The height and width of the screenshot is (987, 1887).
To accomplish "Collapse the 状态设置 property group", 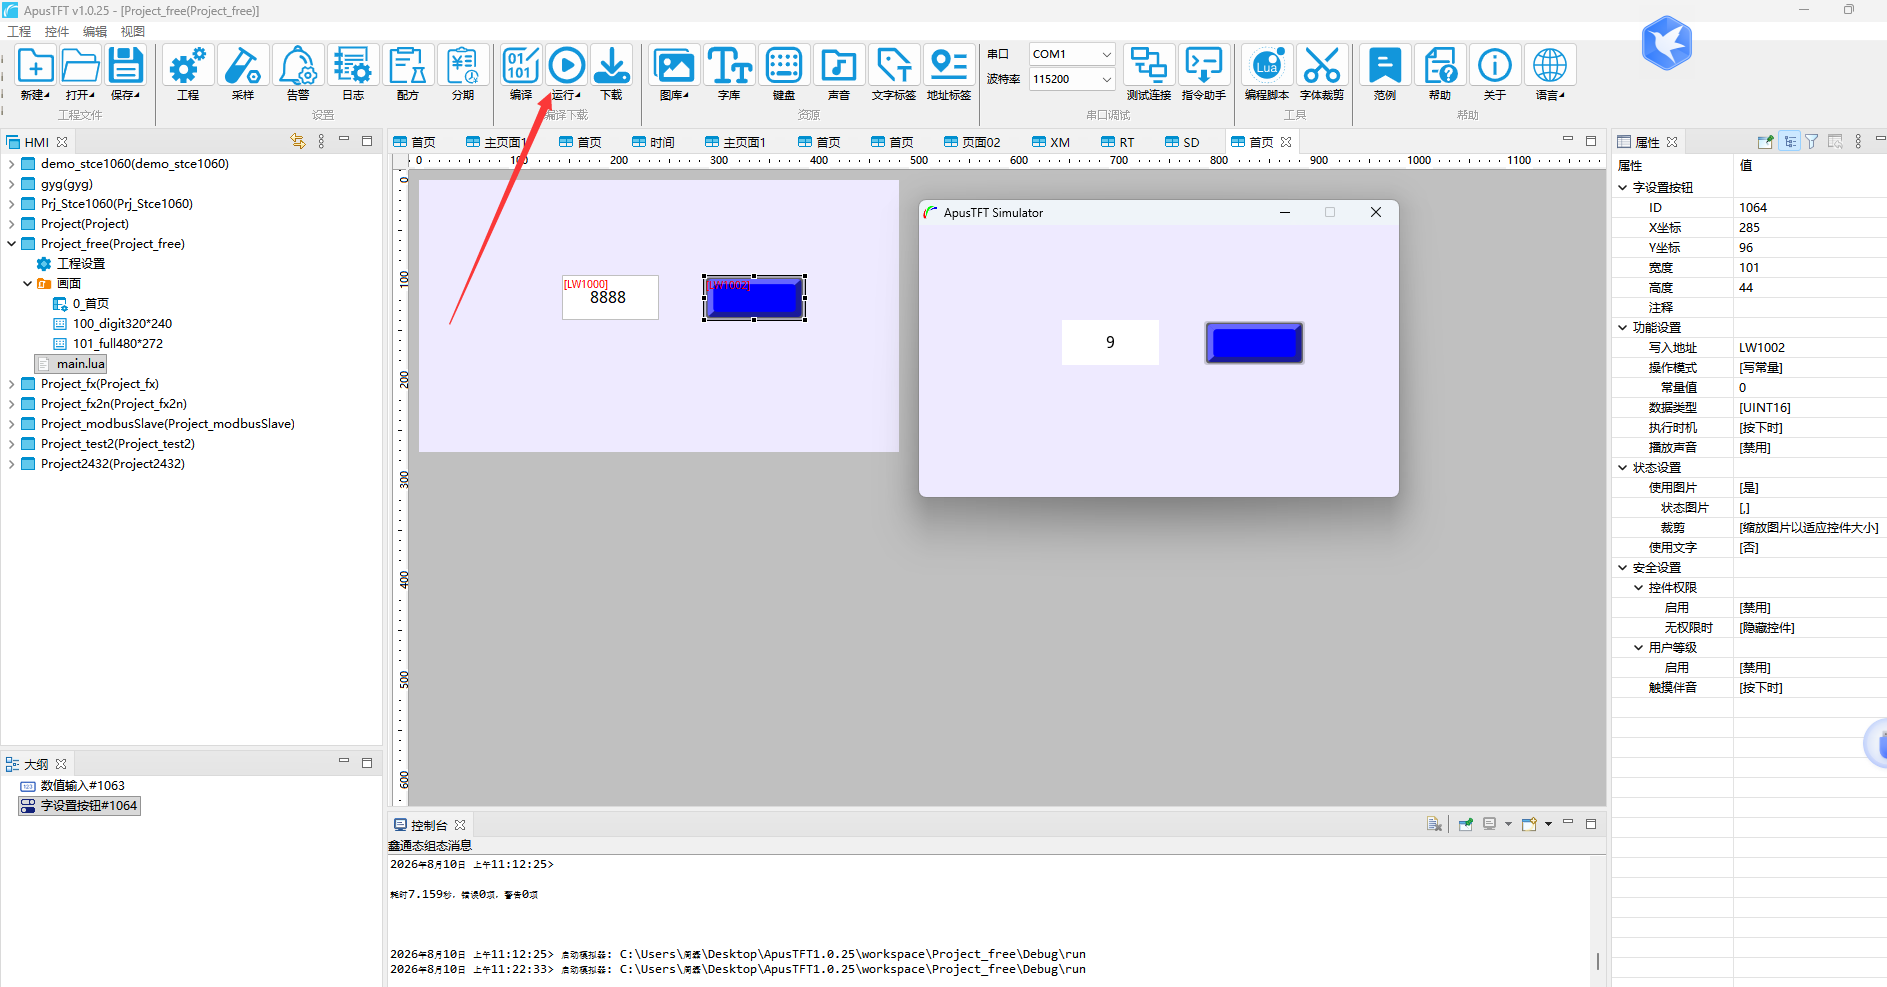I will point(1622,468).
